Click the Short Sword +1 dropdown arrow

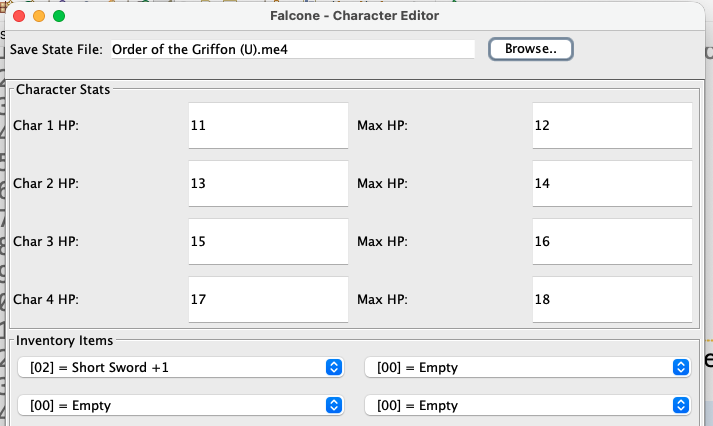334,367
